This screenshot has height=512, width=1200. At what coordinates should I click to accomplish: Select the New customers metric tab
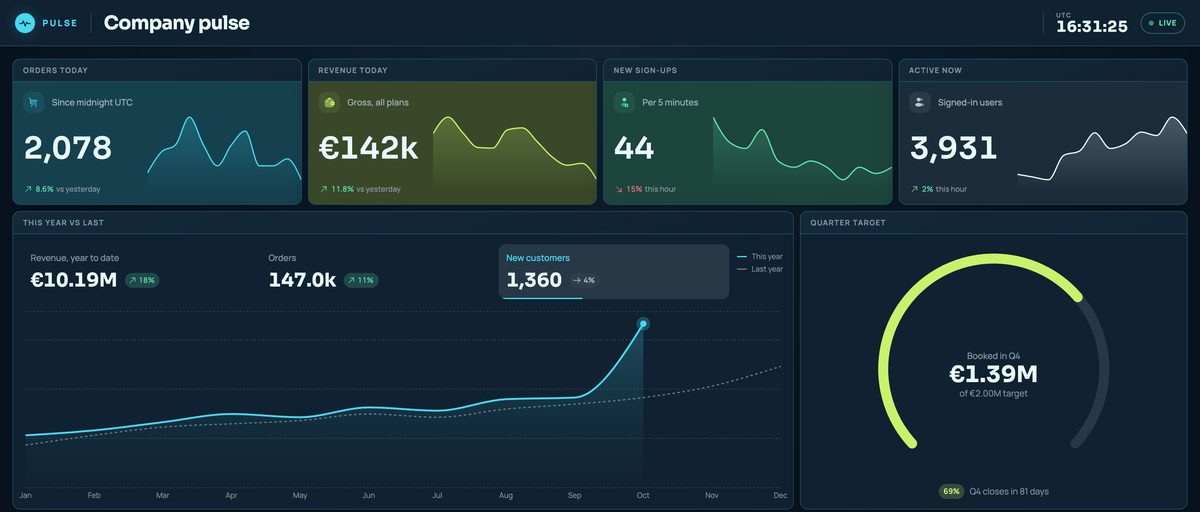click(x=613, y=271)
